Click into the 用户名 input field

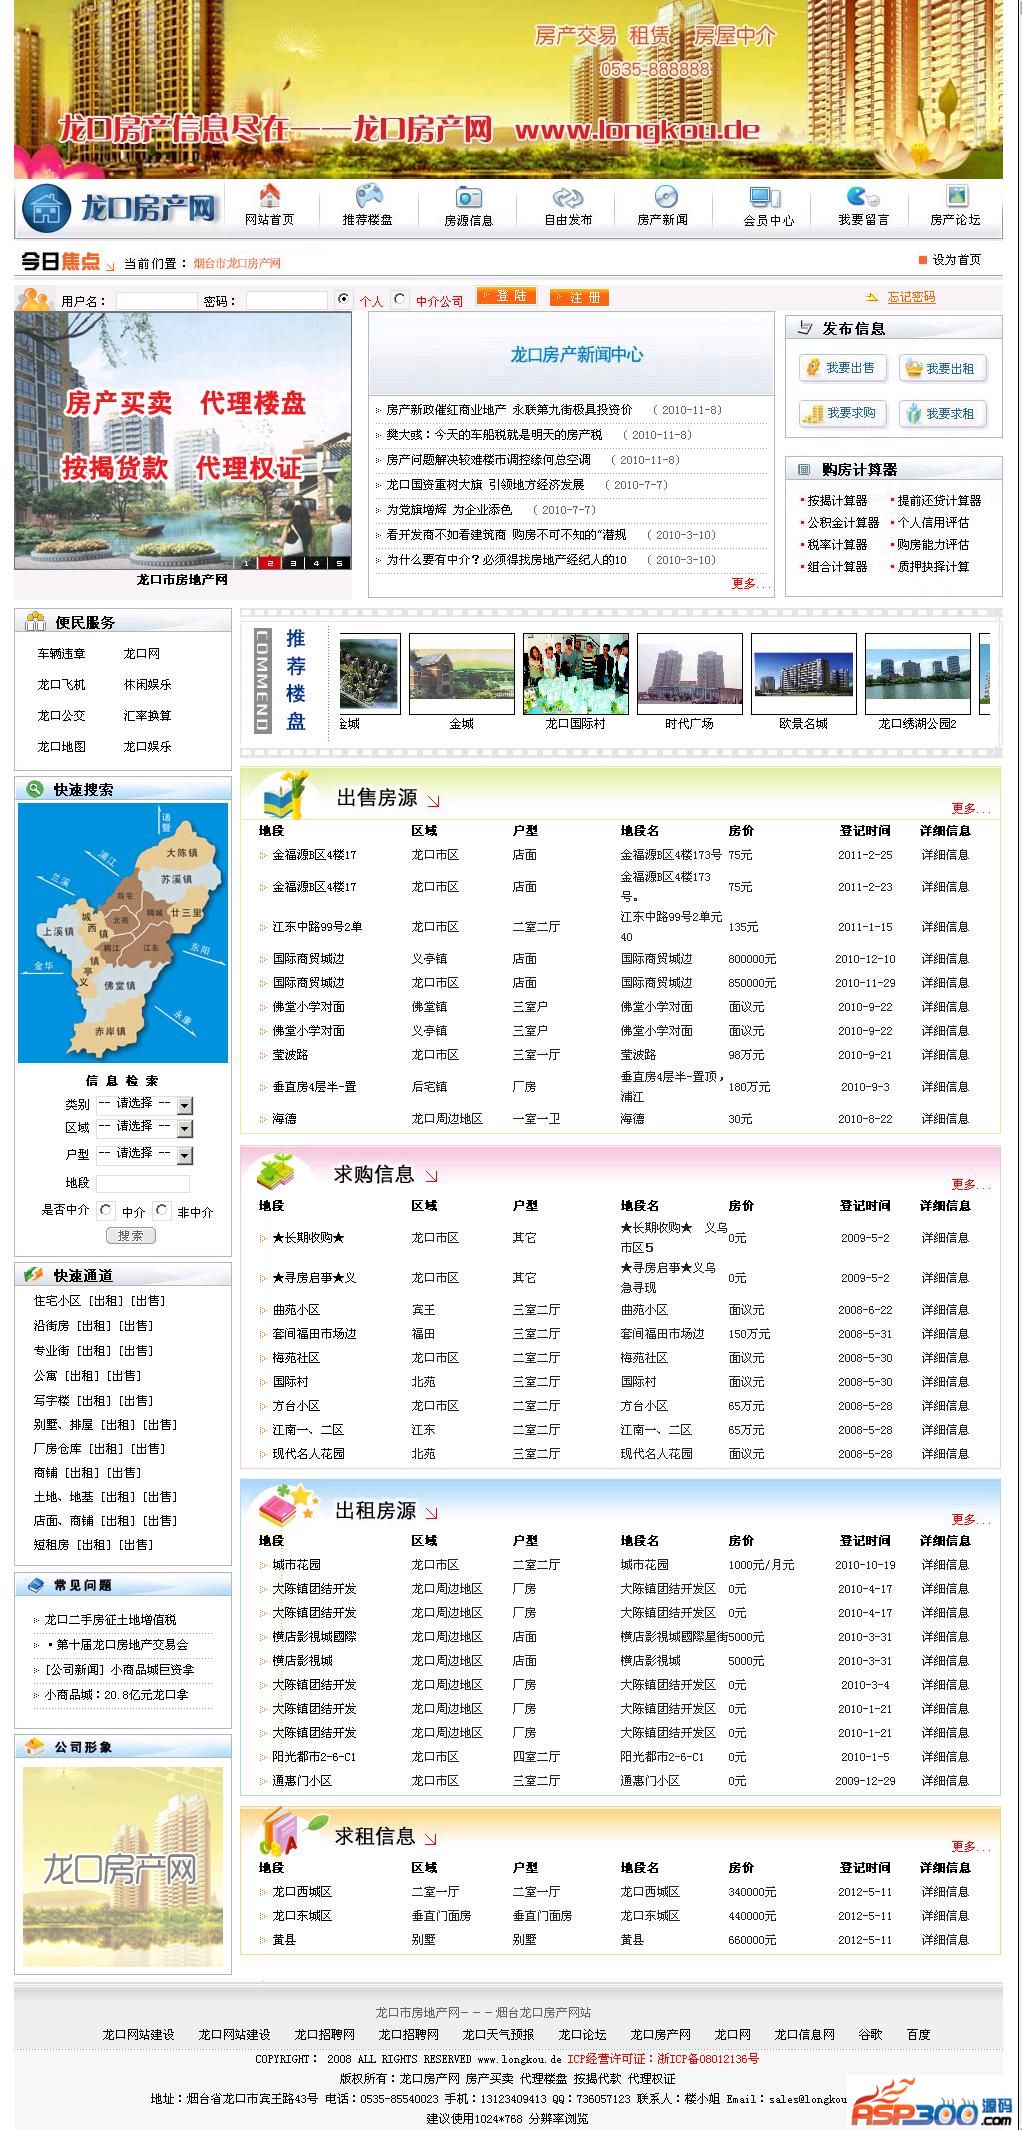[x=156, y=301]
